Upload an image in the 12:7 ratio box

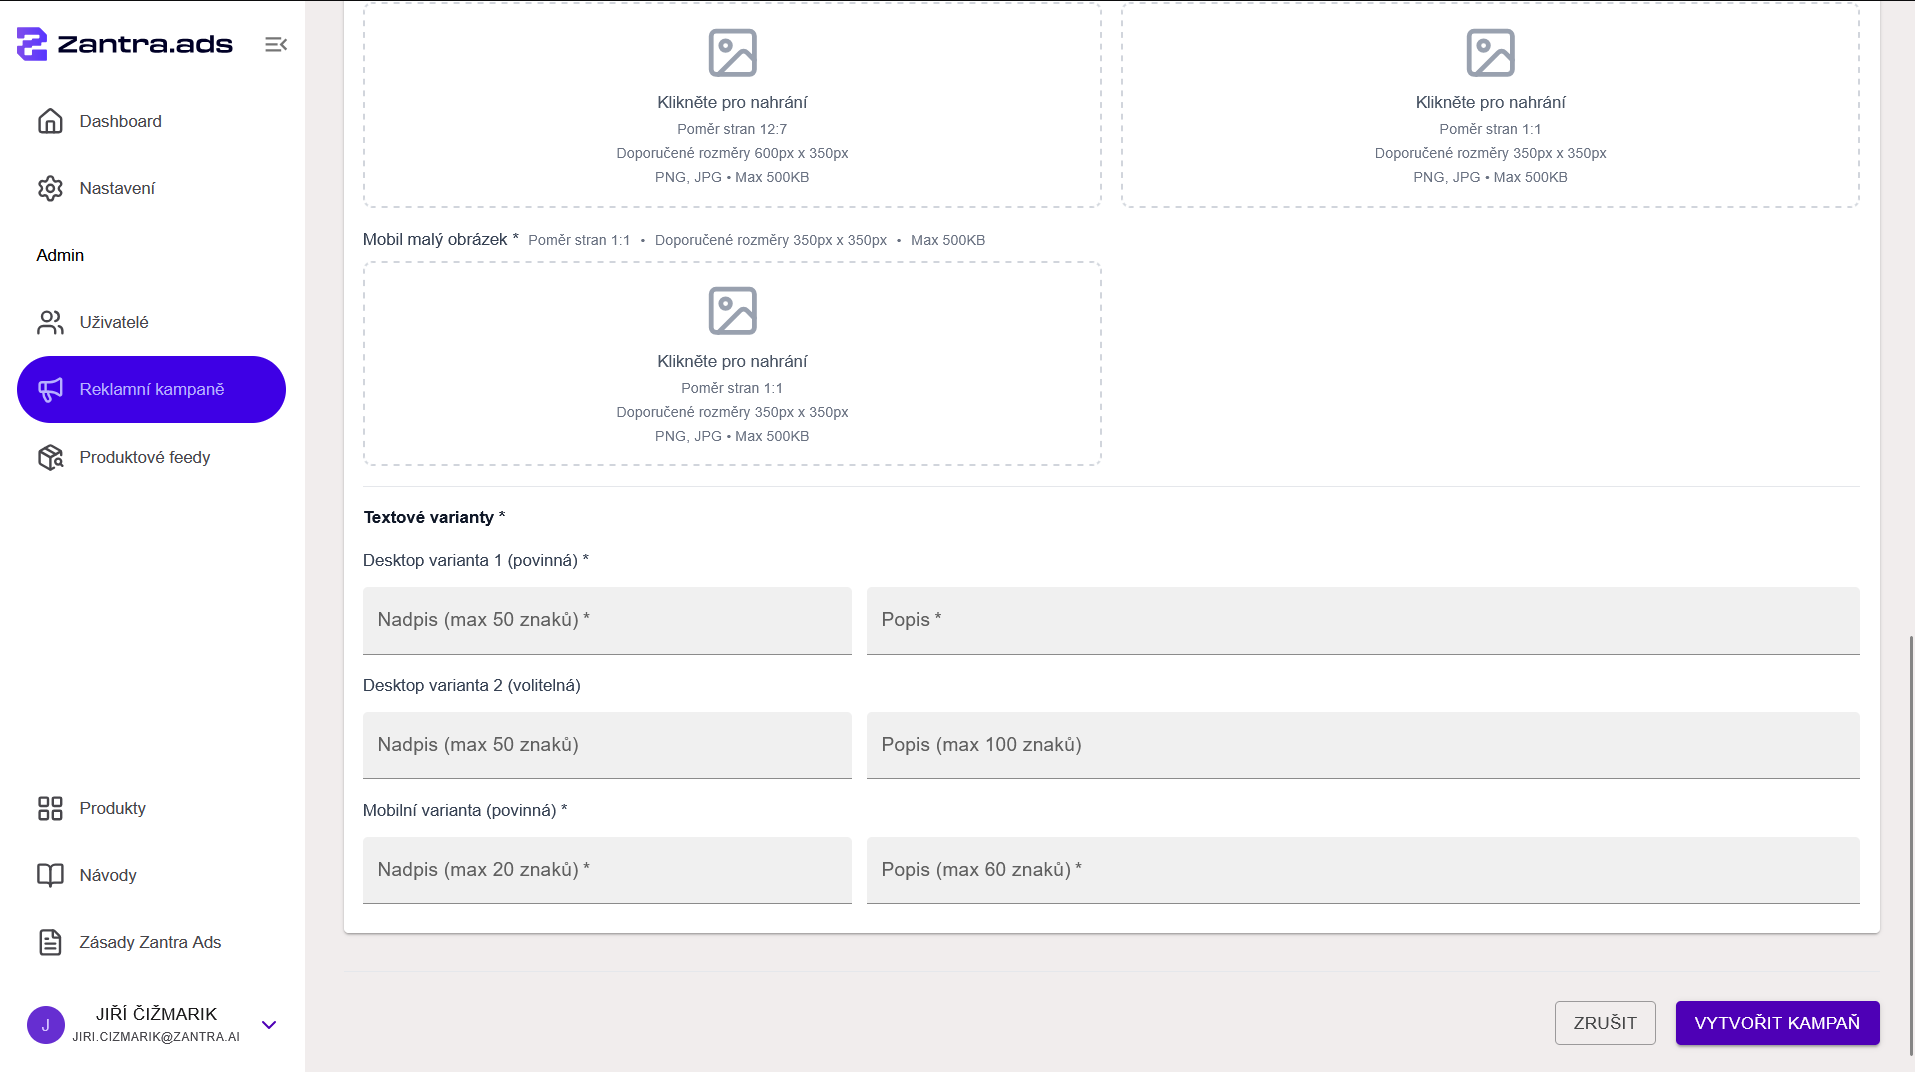click(x=732, y=105)
